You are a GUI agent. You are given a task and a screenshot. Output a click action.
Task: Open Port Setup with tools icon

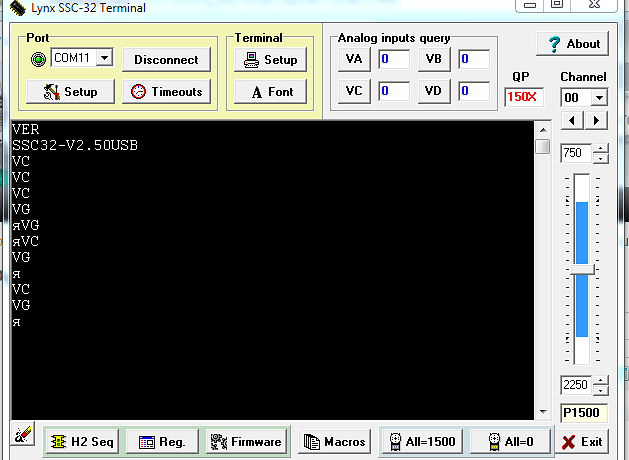point(70,91)
